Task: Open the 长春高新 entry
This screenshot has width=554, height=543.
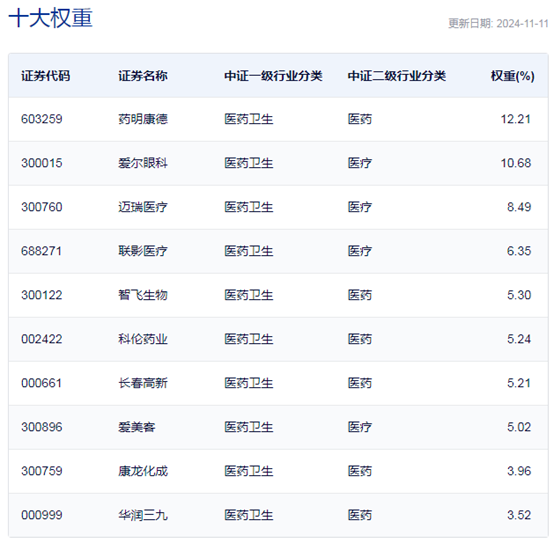Action: 143,383
